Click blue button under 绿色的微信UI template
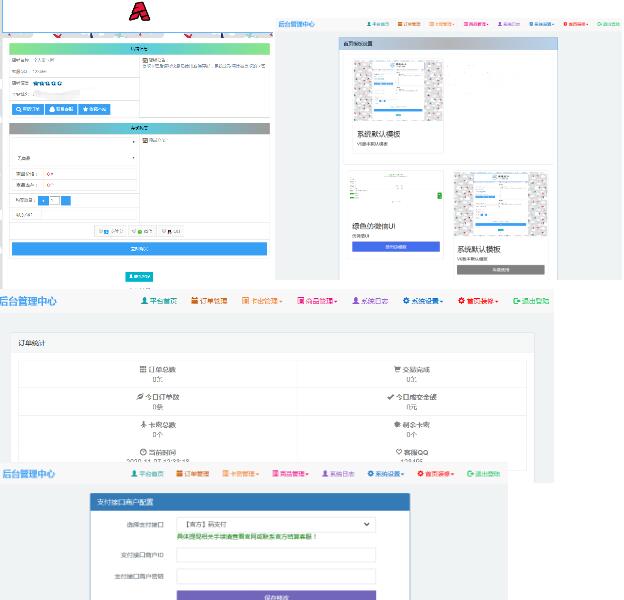The height and width of the screenshot is (600, 624). click(395, 246)
